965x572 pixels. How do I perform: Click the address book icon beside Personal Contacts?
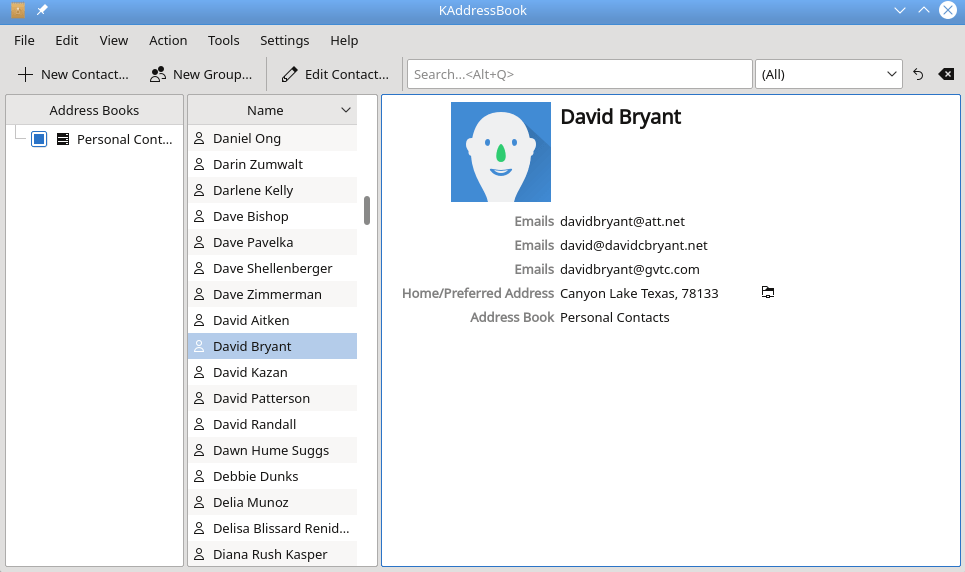point(63,139)
